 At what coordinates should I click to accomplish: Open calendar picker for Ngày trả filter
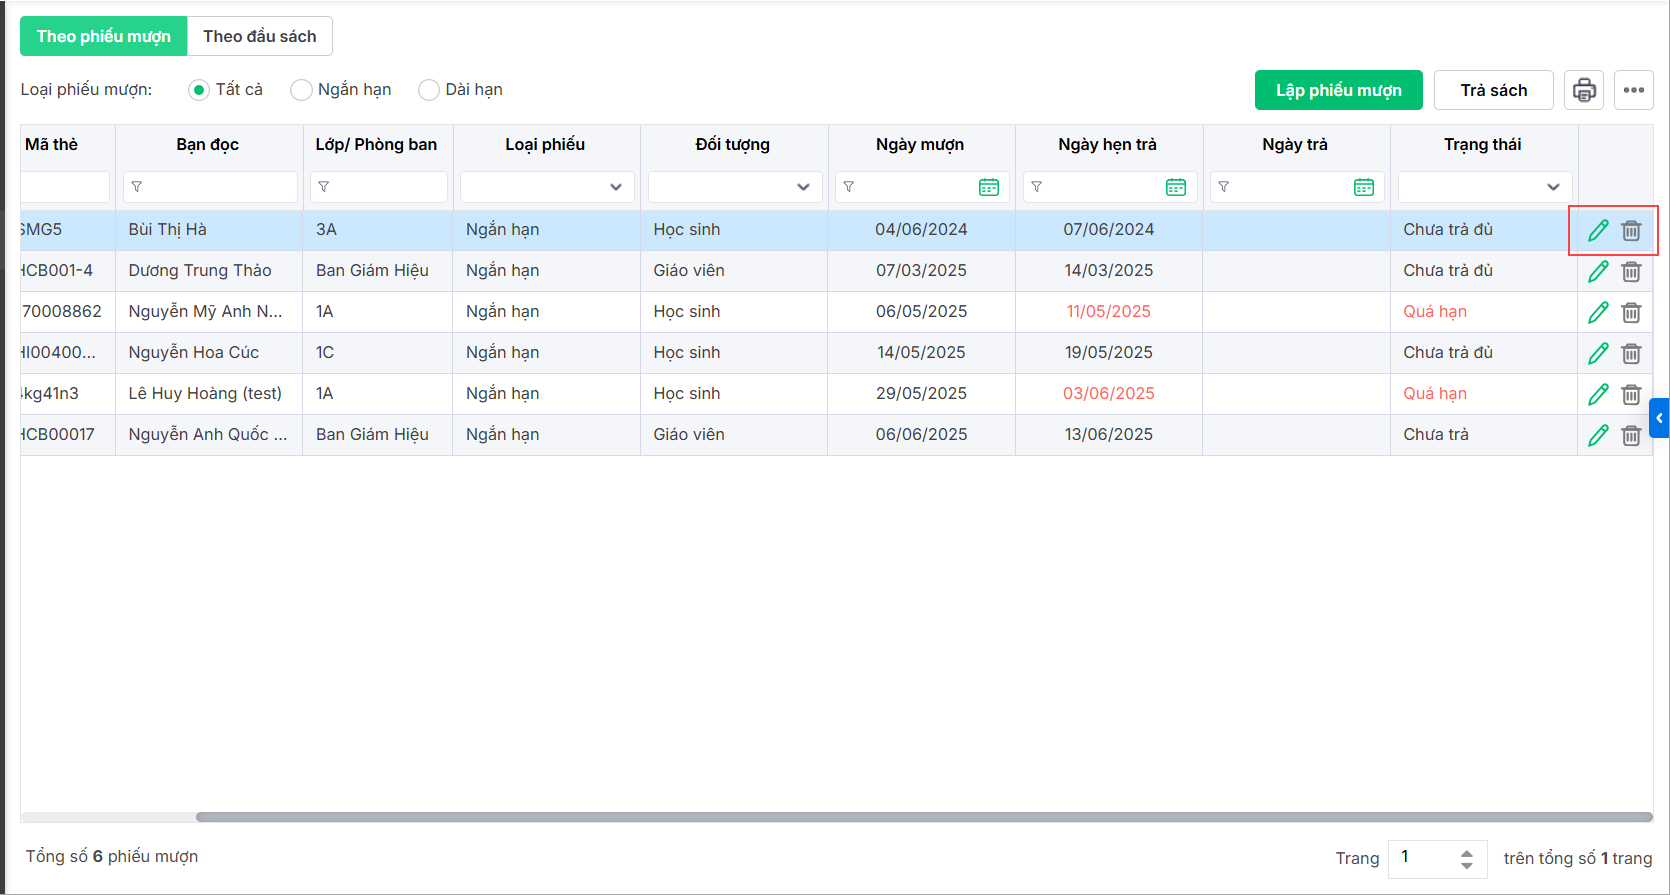1364,187
